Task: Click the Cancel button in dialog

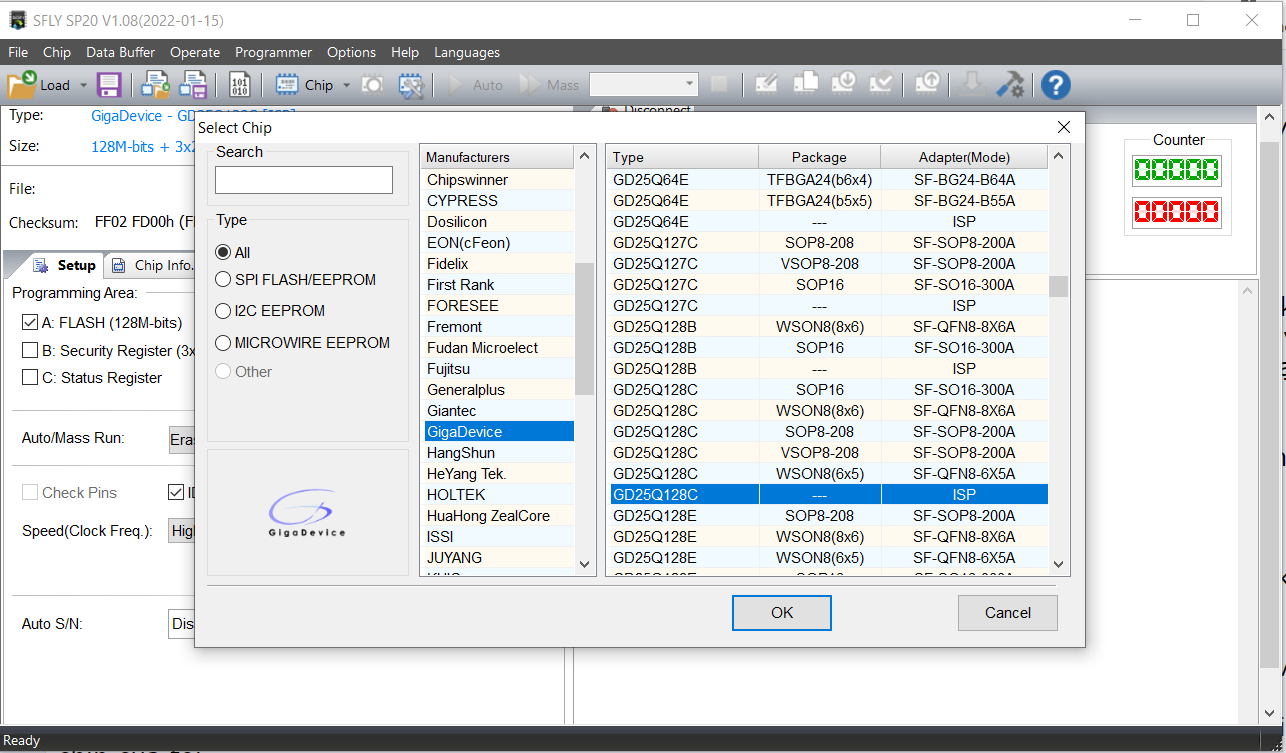Action: (1008, 613)
